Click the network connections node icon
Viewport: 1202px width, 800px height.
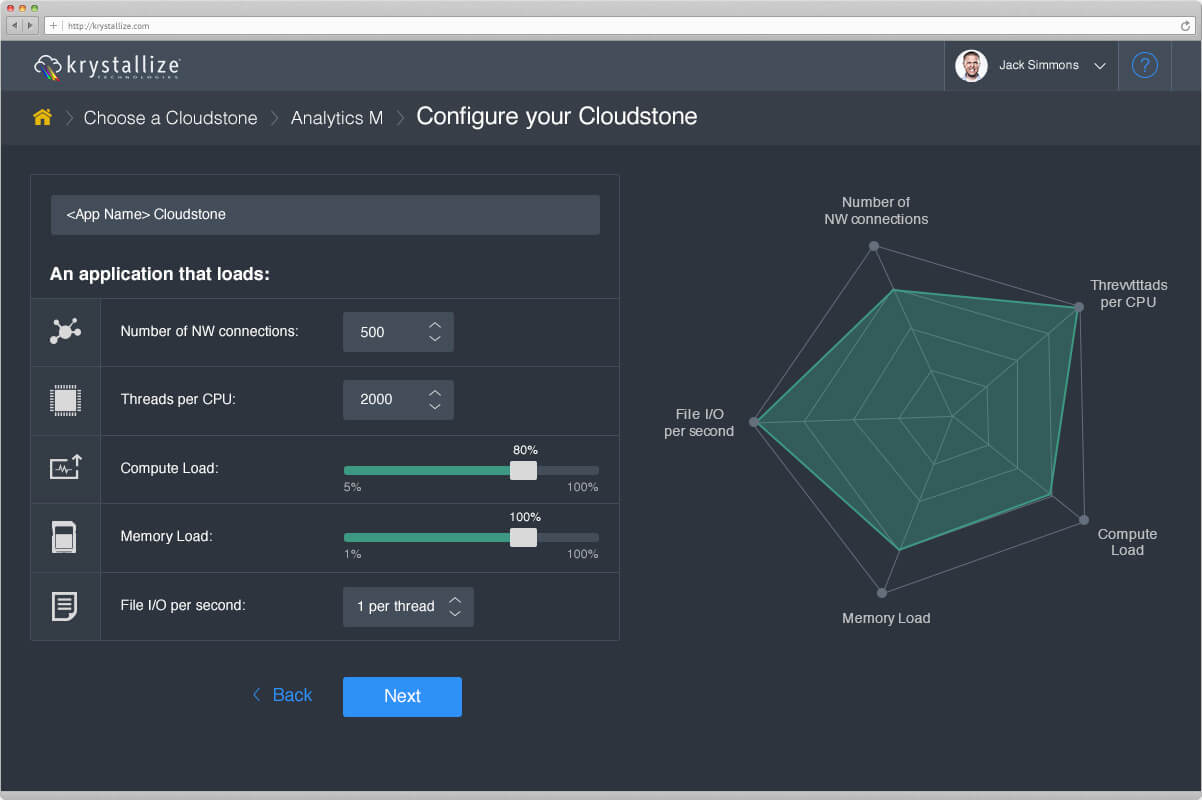pyautogui.click(x=65, y=331)
